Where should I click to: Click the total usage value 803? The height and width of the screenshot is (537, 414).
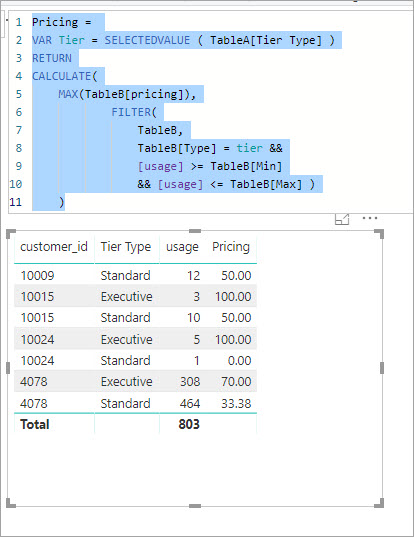click(189, 424)
